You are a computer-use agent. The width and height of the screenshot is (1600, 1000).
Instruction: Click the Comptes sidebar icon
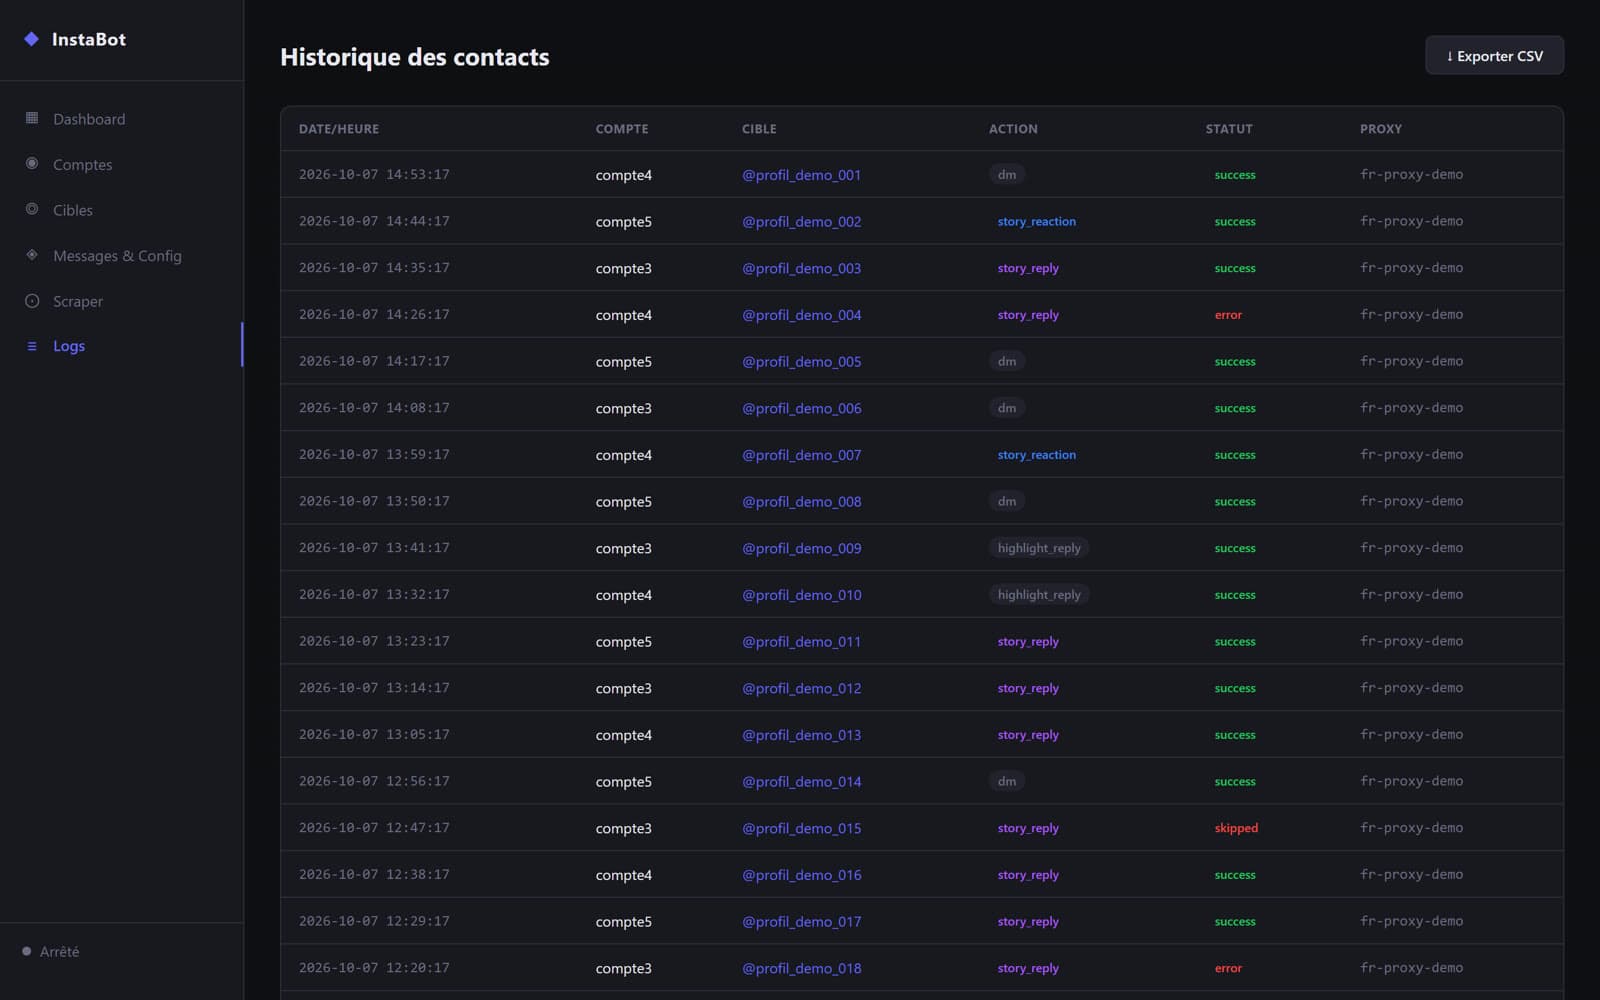pos(32,163)
